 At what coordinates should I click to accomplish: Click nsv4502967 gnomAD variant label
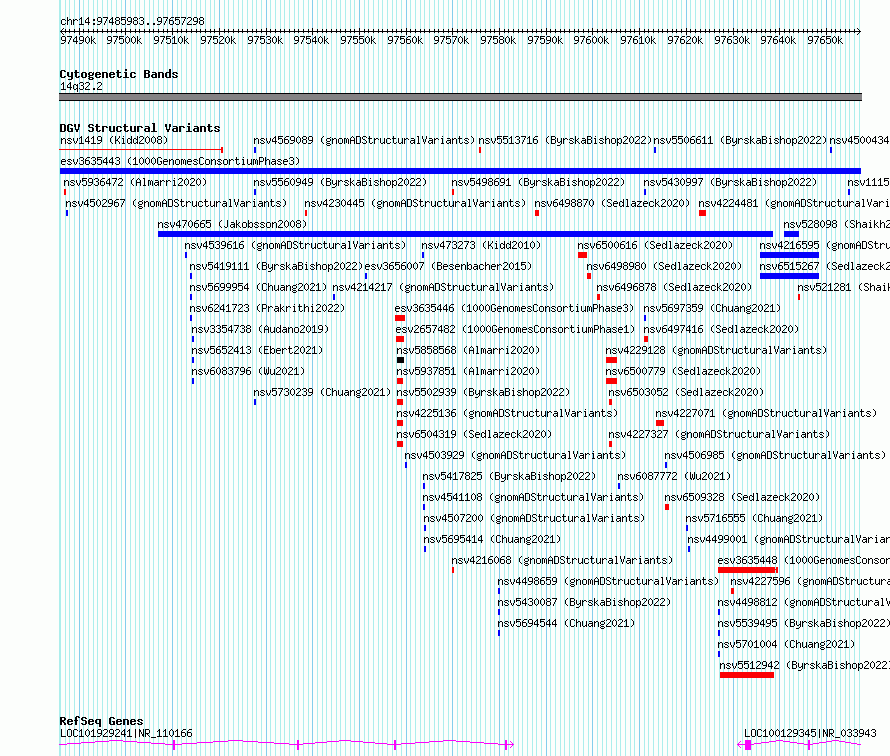(x=176, y=203)
